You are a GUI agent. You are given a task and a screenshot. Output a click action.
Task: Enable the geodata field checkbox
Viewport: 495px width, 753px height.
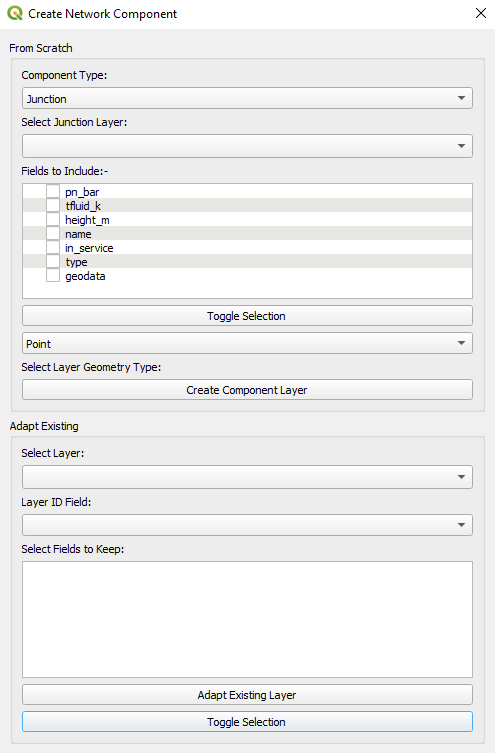tap(53, 276)
